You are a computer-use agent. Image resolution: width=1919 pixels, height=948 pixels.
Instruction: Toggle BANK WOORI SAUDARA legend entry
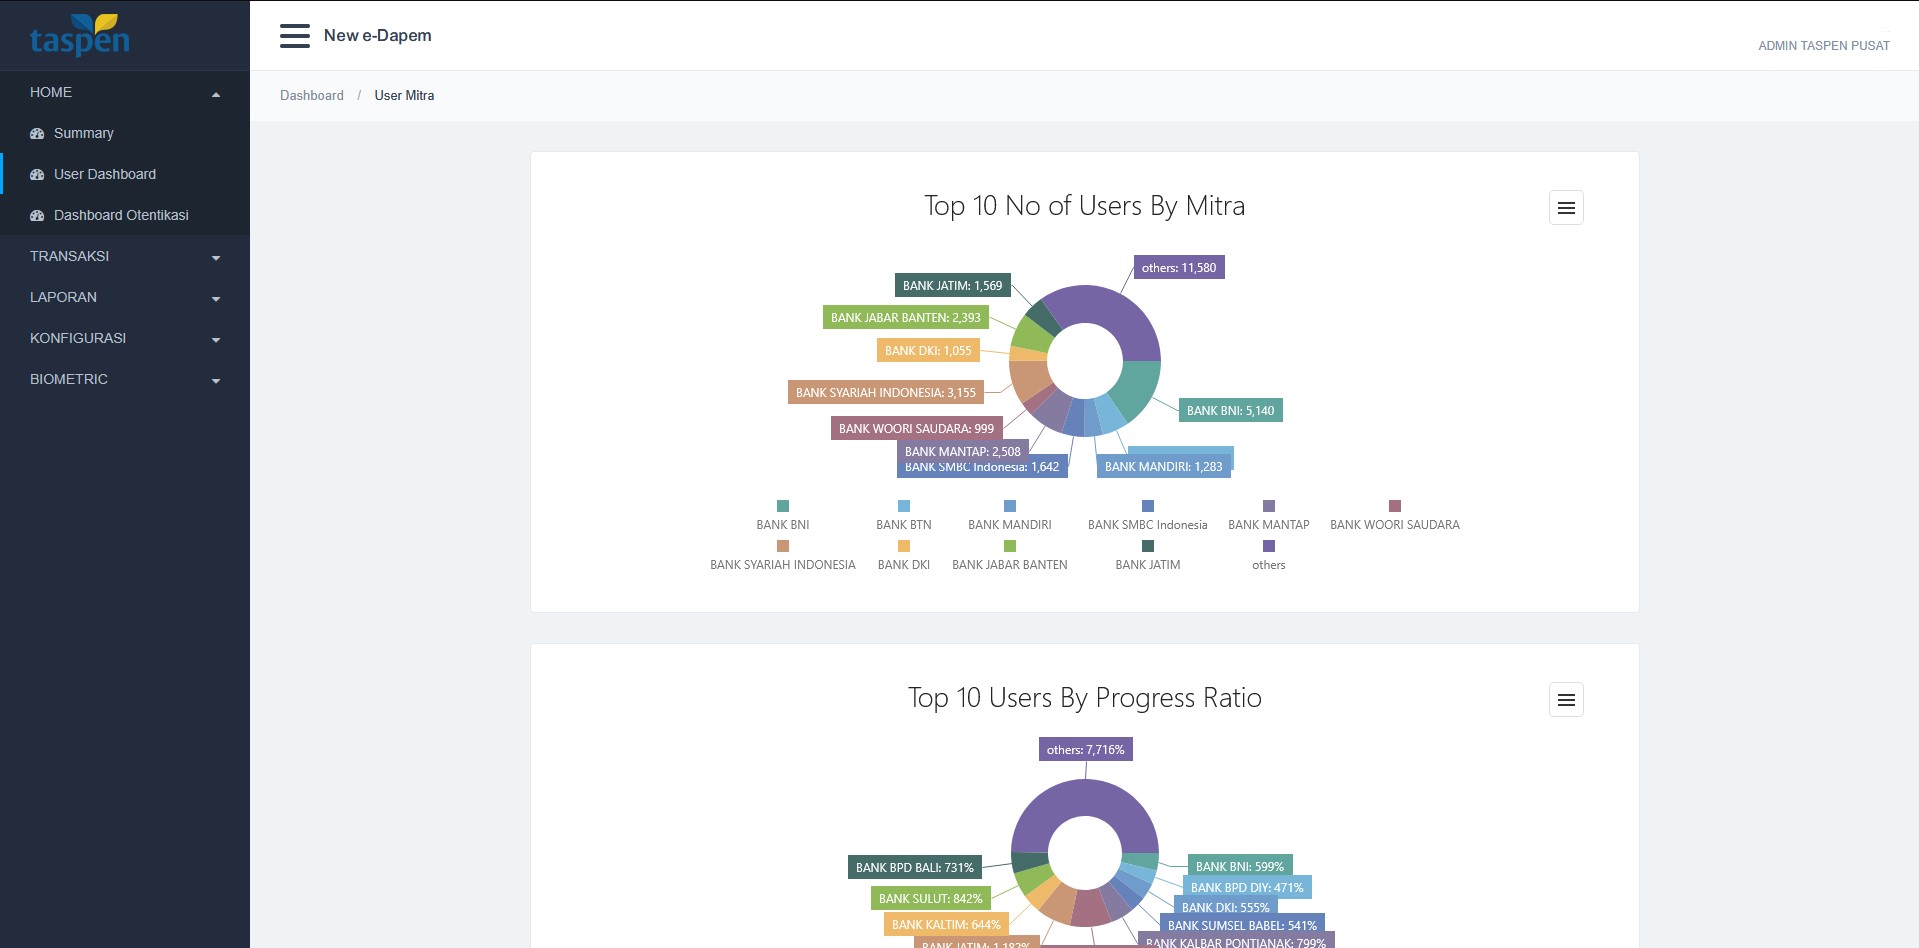coord(1394,516)
